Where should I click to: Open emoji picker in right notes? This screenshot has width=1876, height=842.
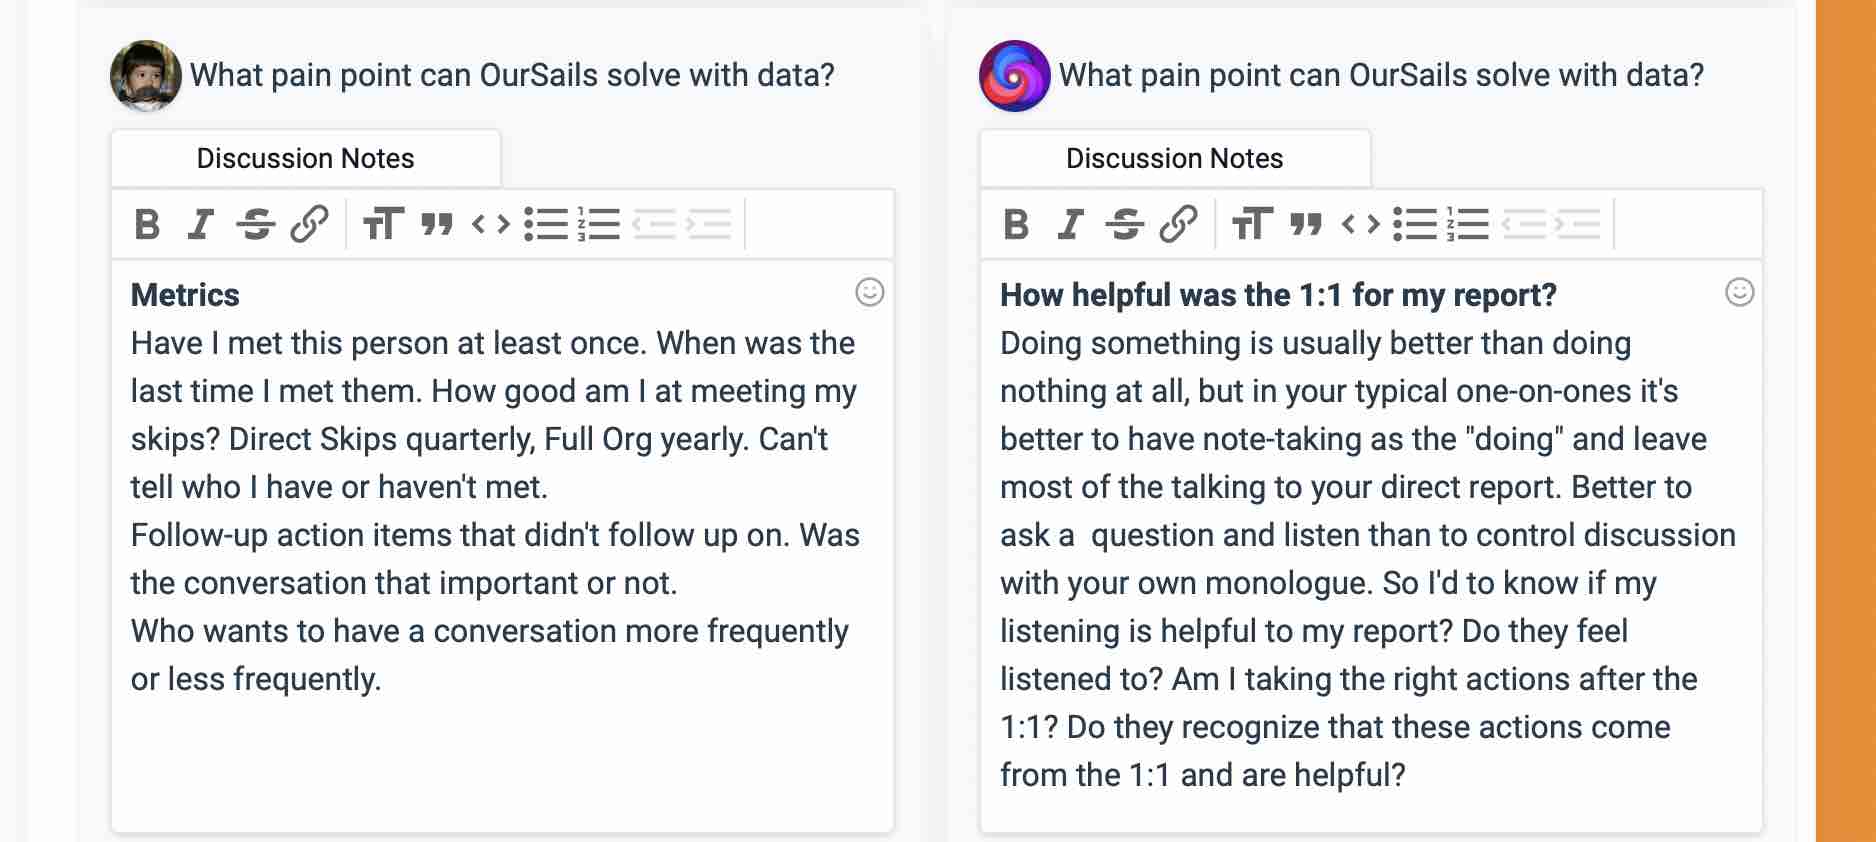[x=1740, y=292]
